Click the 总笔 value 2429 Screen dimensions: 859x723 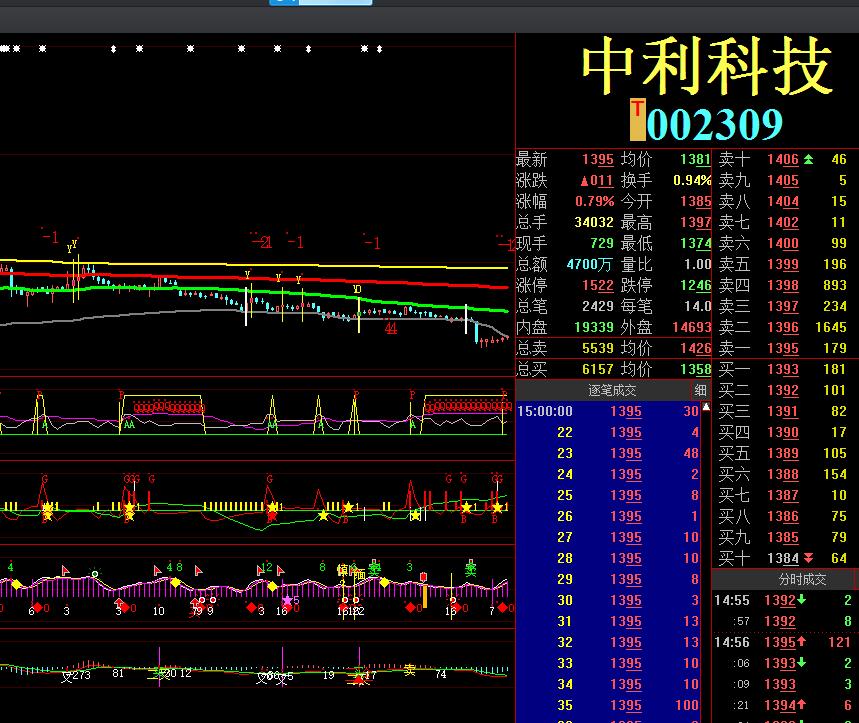coord(598,306)
